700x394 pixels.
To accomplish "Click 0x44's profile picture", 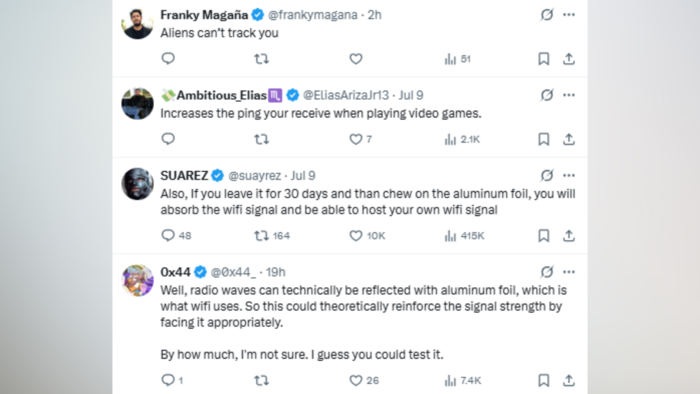I will click(138, 280).
